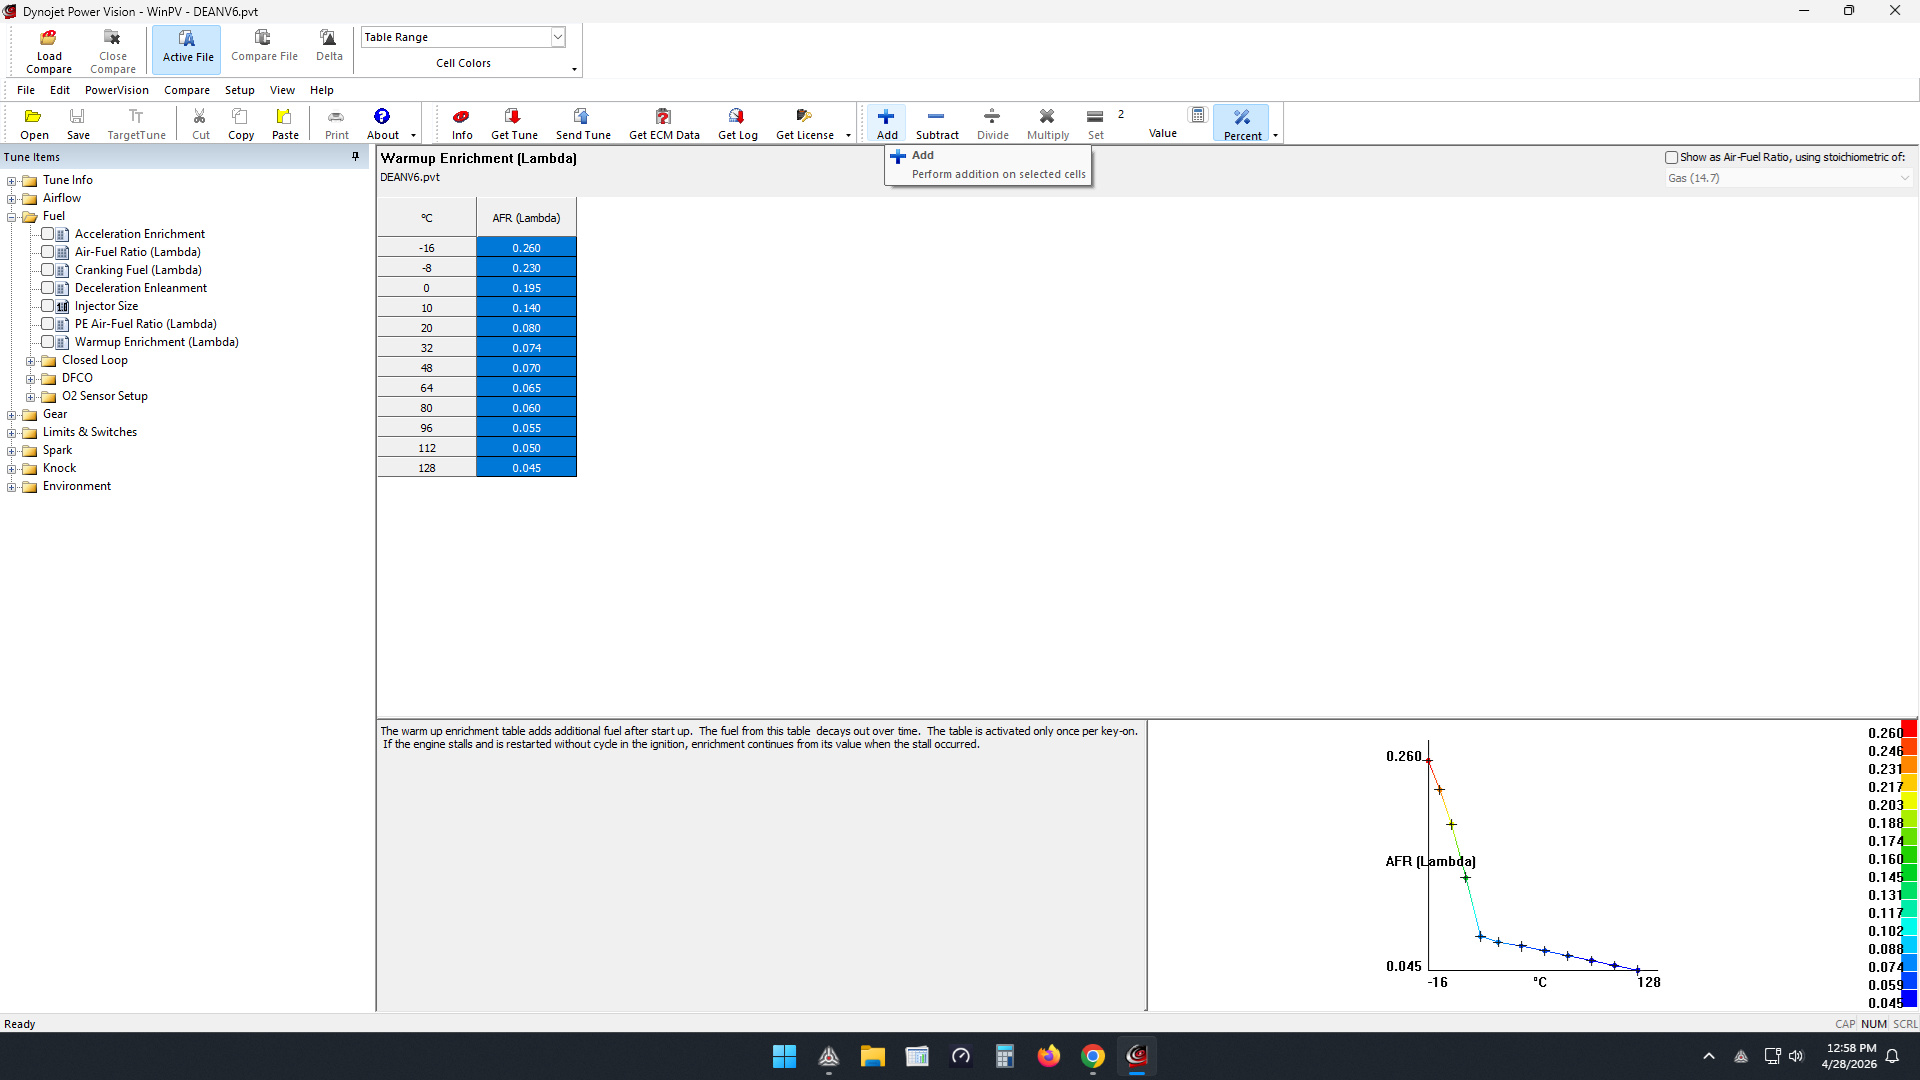This screenshot has height=1080, width=1920.
Task: Select the Subtract operation icon
Action: 936,118
